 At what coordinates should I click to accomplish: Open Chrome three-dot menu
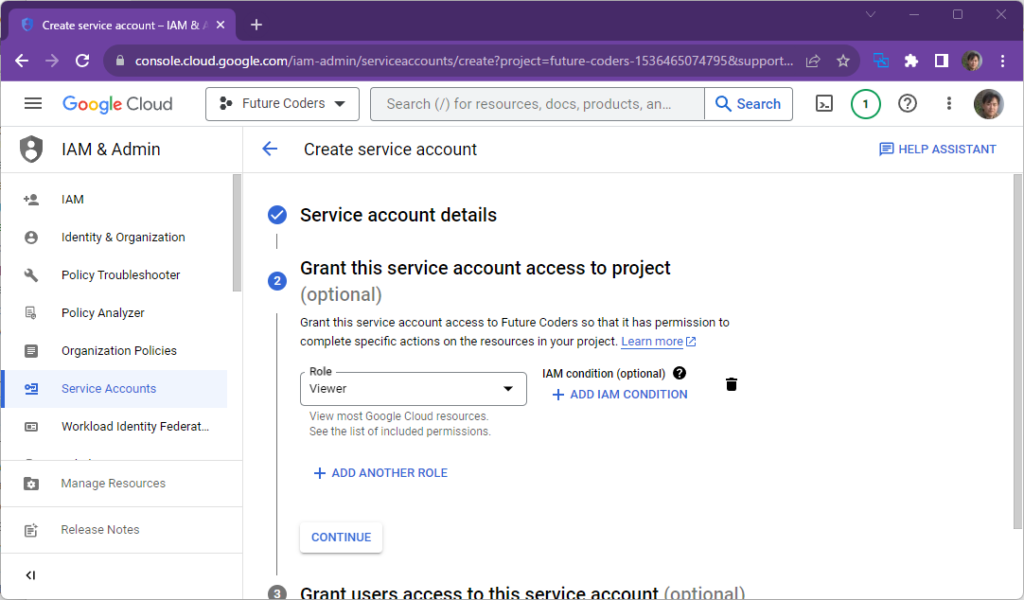point(1002,61)
